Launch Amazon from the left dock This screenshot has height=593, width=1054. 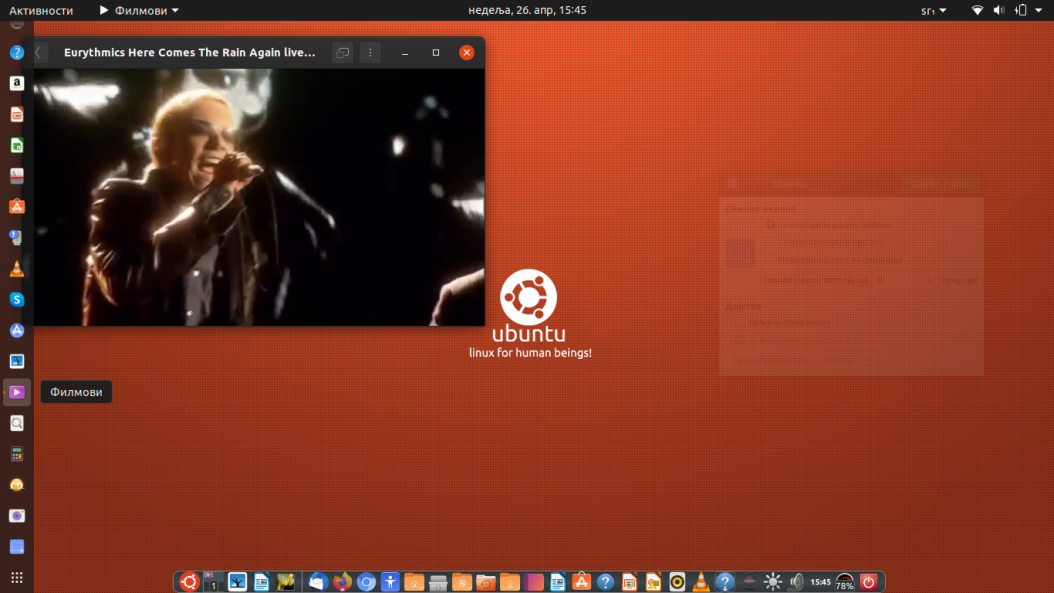tap(17, 83)
